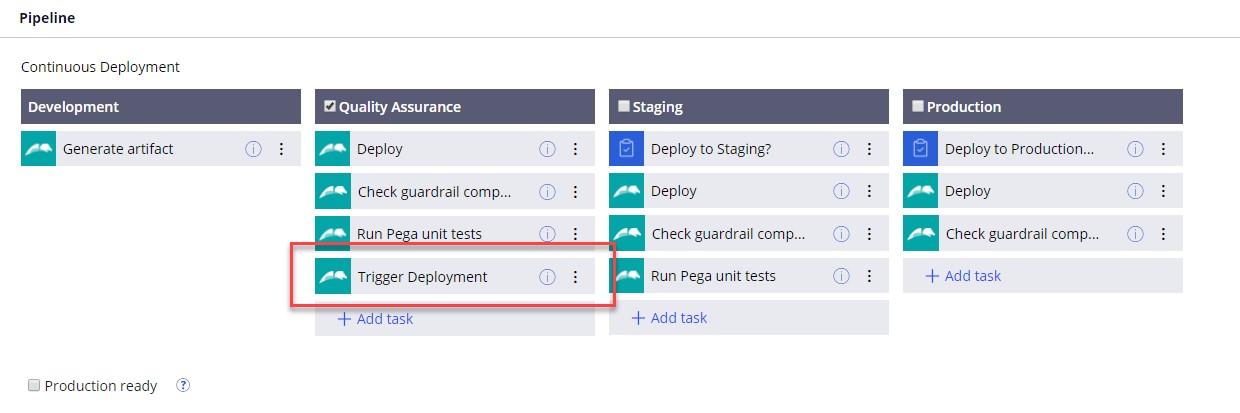Tick the Production ready checkbox

point(34,385)
